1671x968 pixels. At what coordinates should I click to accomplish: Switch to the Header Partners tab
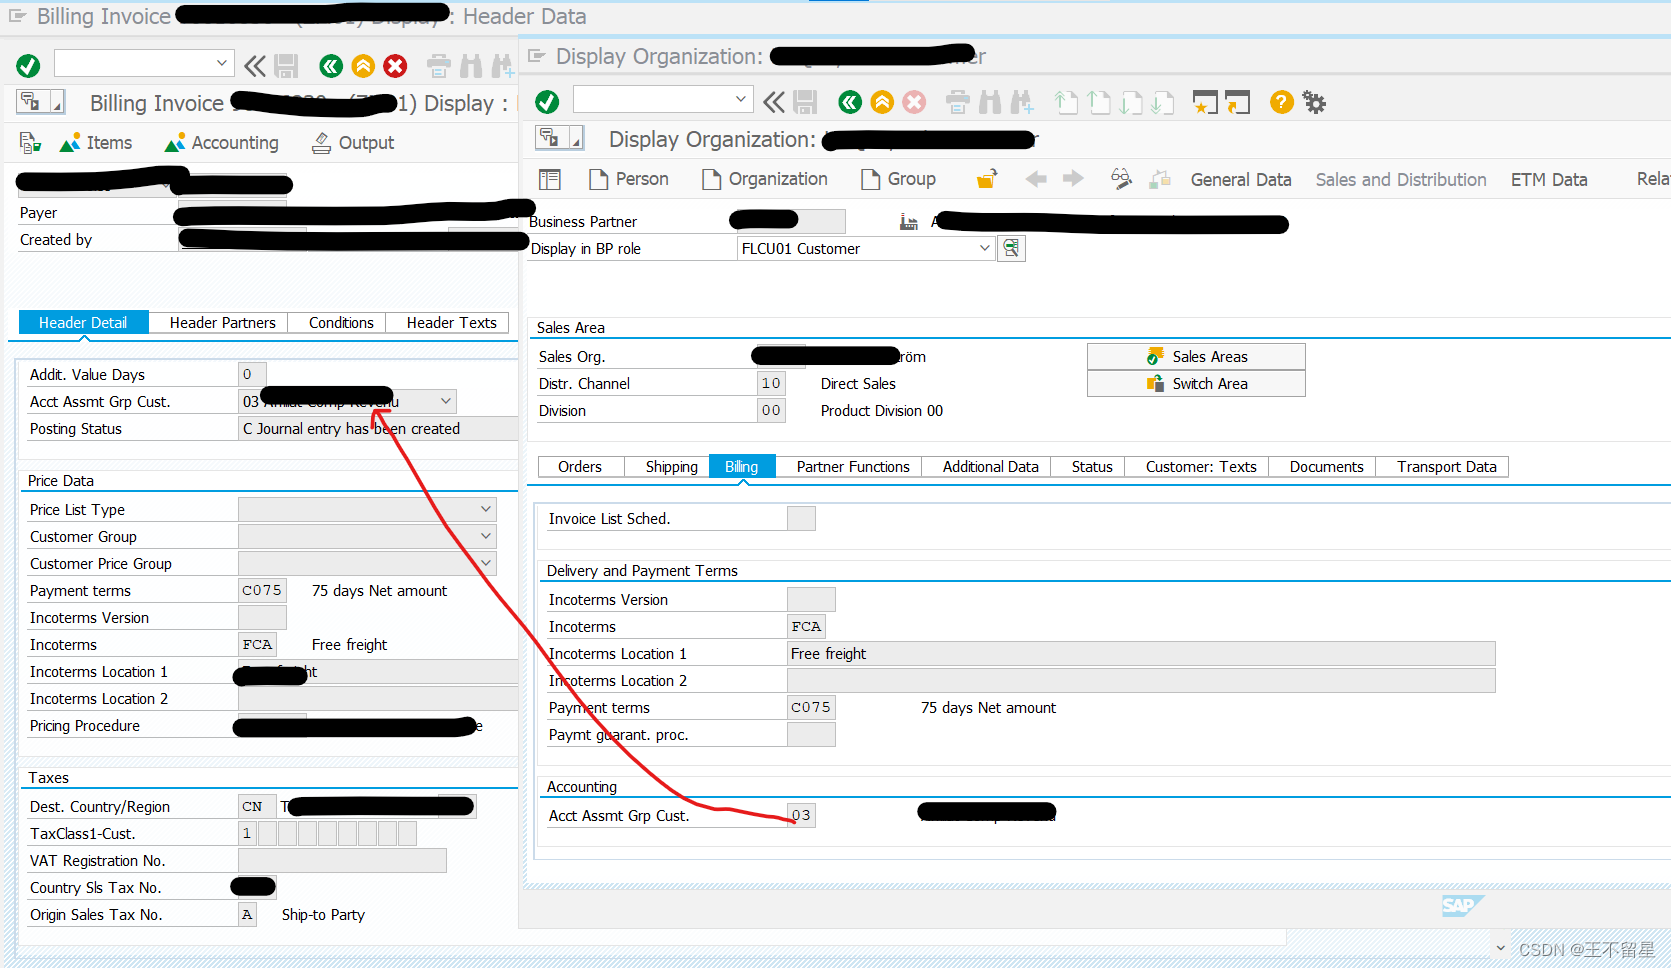tap(222, 323)
